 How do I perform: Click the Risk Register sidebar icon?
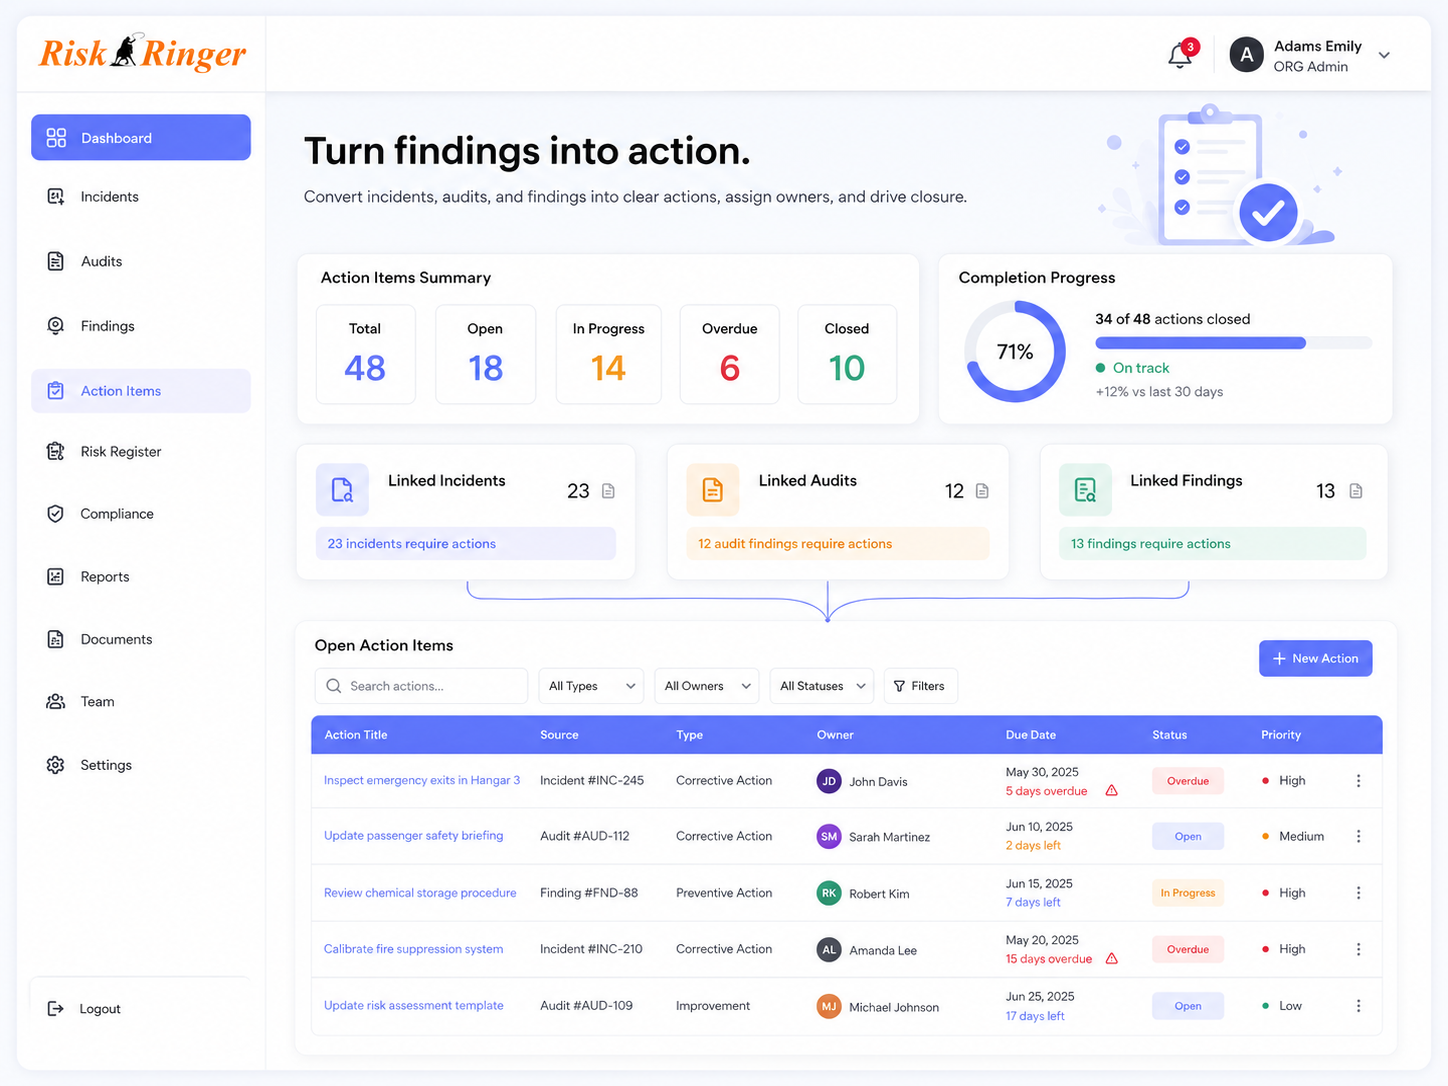click(x=56, y=451)
